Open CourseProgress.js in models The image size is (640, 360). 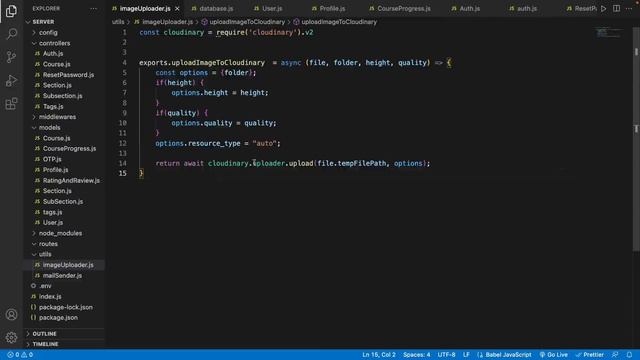point(69,149)
